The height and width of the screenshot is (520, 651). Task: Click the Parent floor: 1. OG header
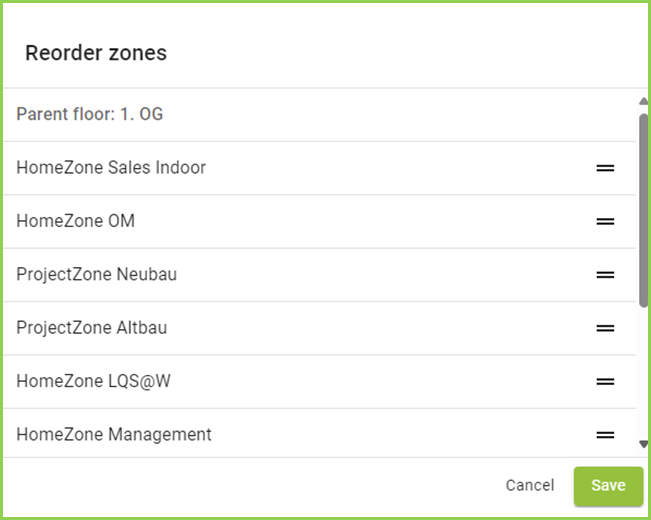[90, 114]
